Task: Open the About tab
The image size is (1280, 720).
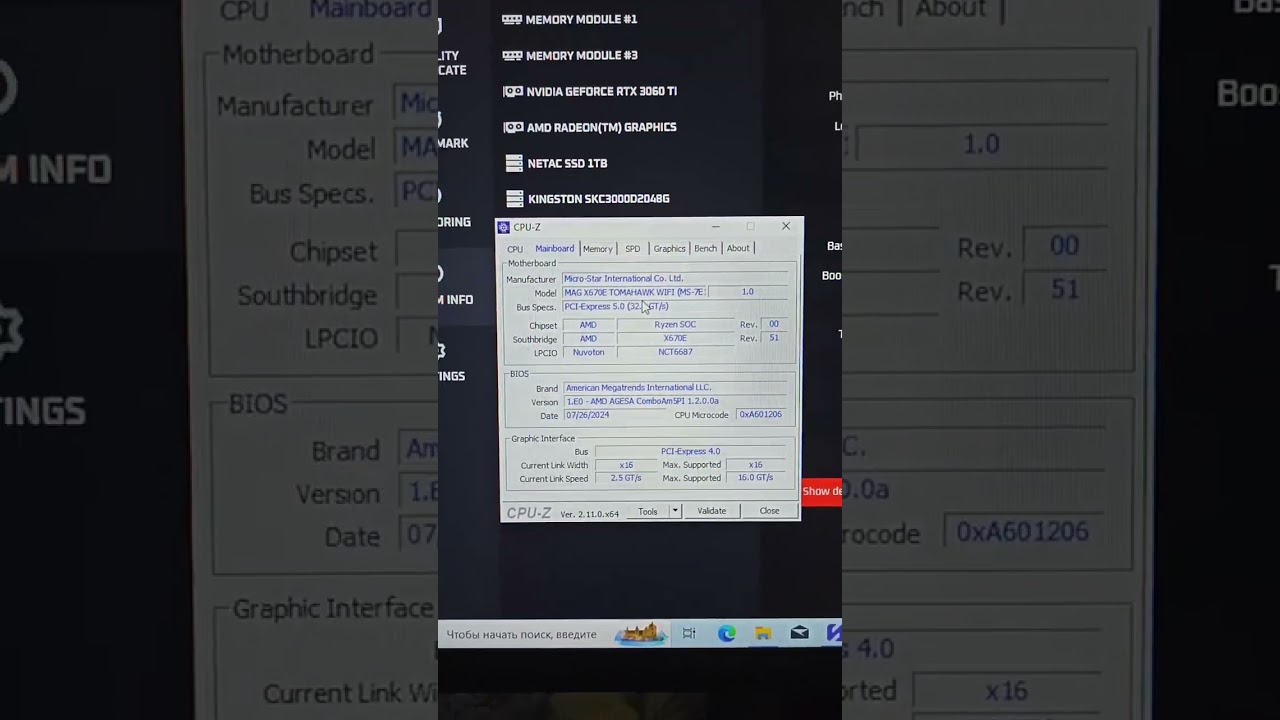Action: (738, 249)
